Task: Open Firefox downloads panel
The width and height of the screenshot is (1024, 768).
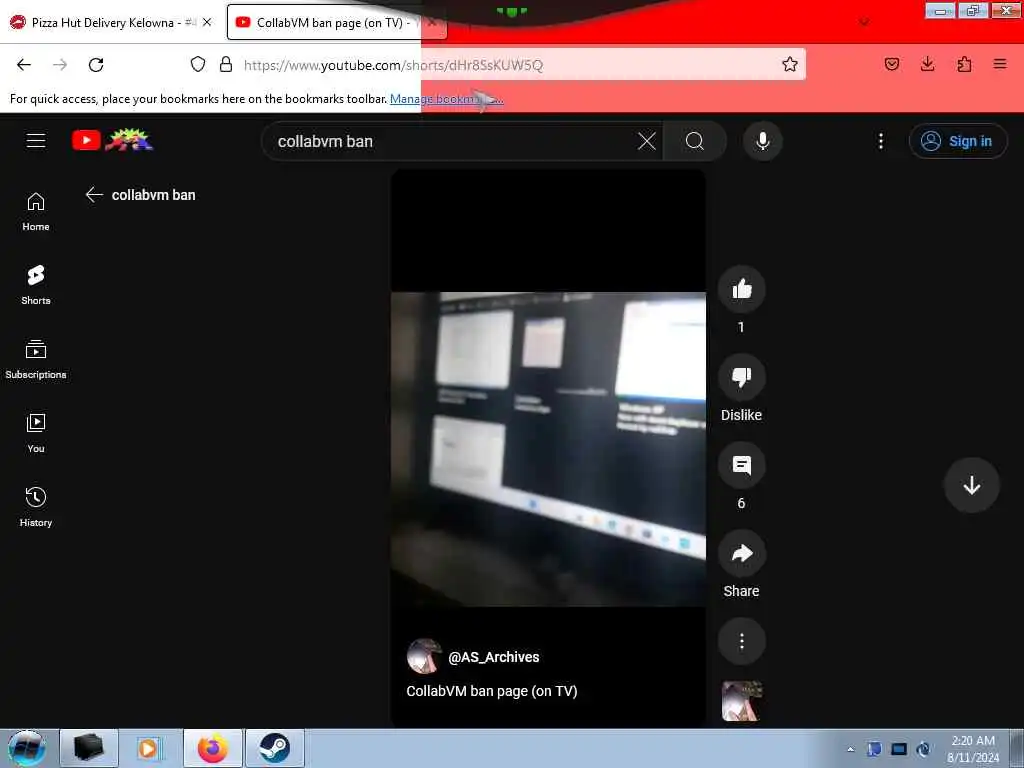Action: (x=927, y=64)
